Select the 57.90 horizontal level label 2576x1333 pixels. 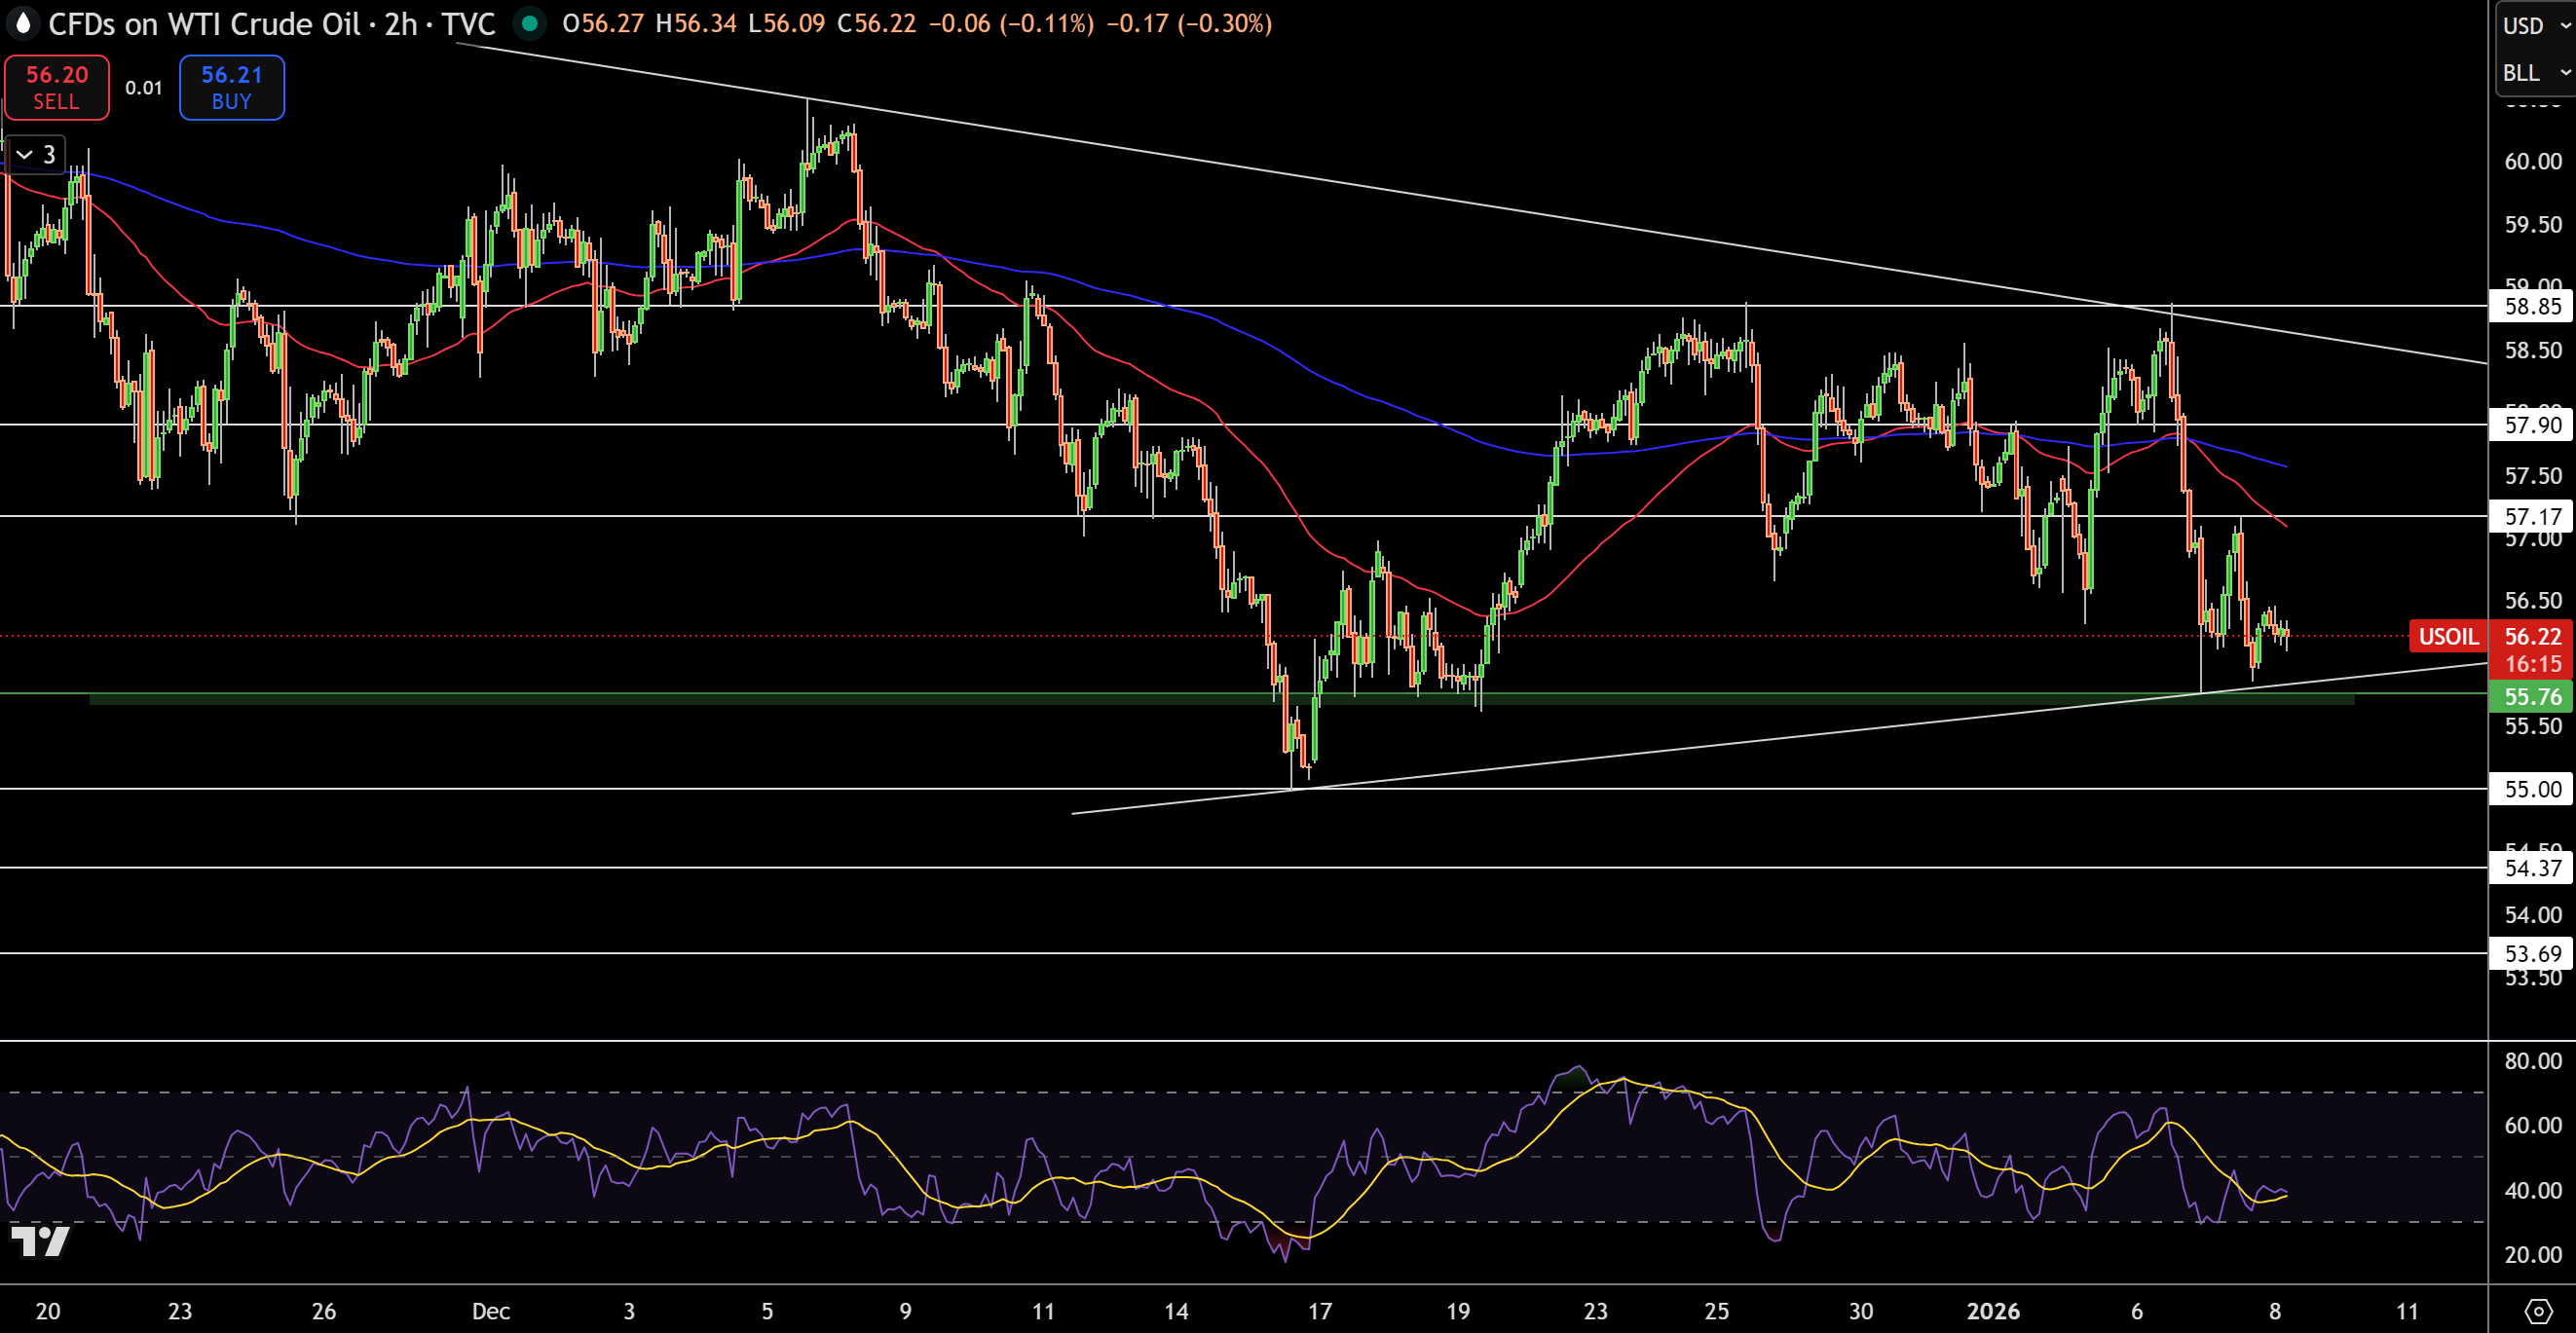click(x=2531, y=425)
